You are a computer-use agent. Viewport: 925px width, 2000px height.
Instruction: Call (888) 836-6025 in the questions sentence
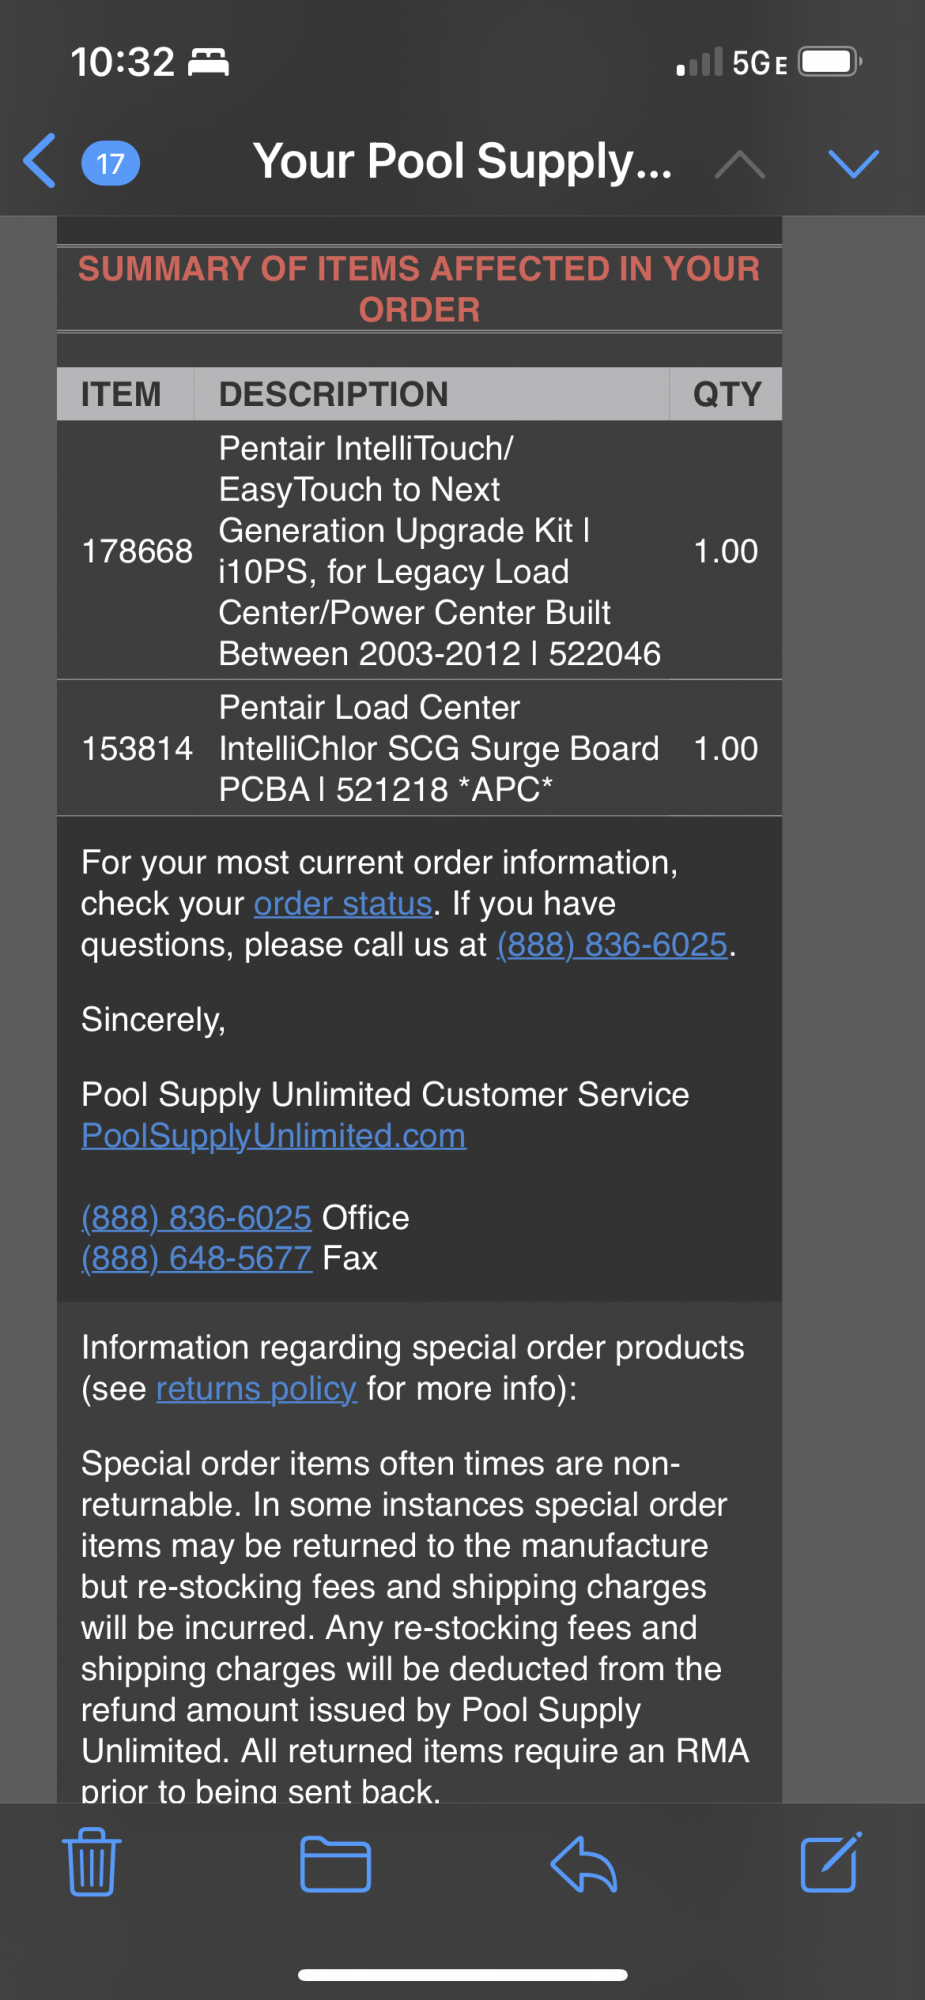pos(612,945)
